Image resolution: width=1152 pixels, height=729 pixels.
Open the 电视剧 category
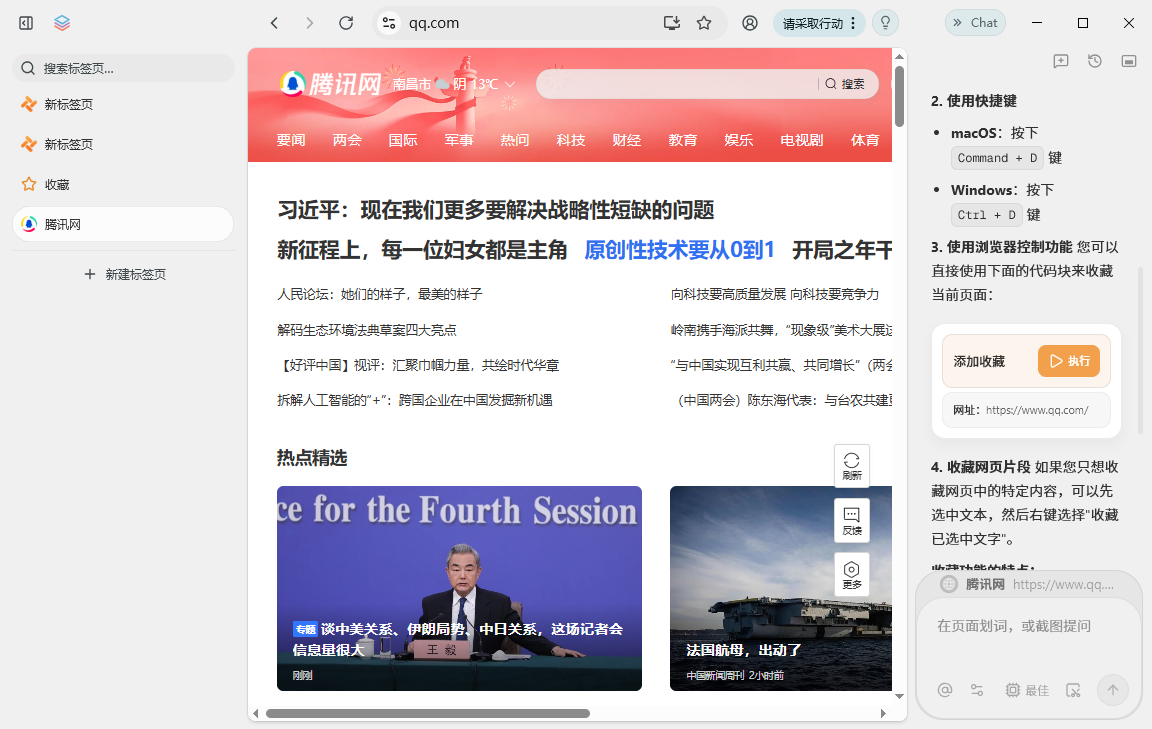(802, 140)
